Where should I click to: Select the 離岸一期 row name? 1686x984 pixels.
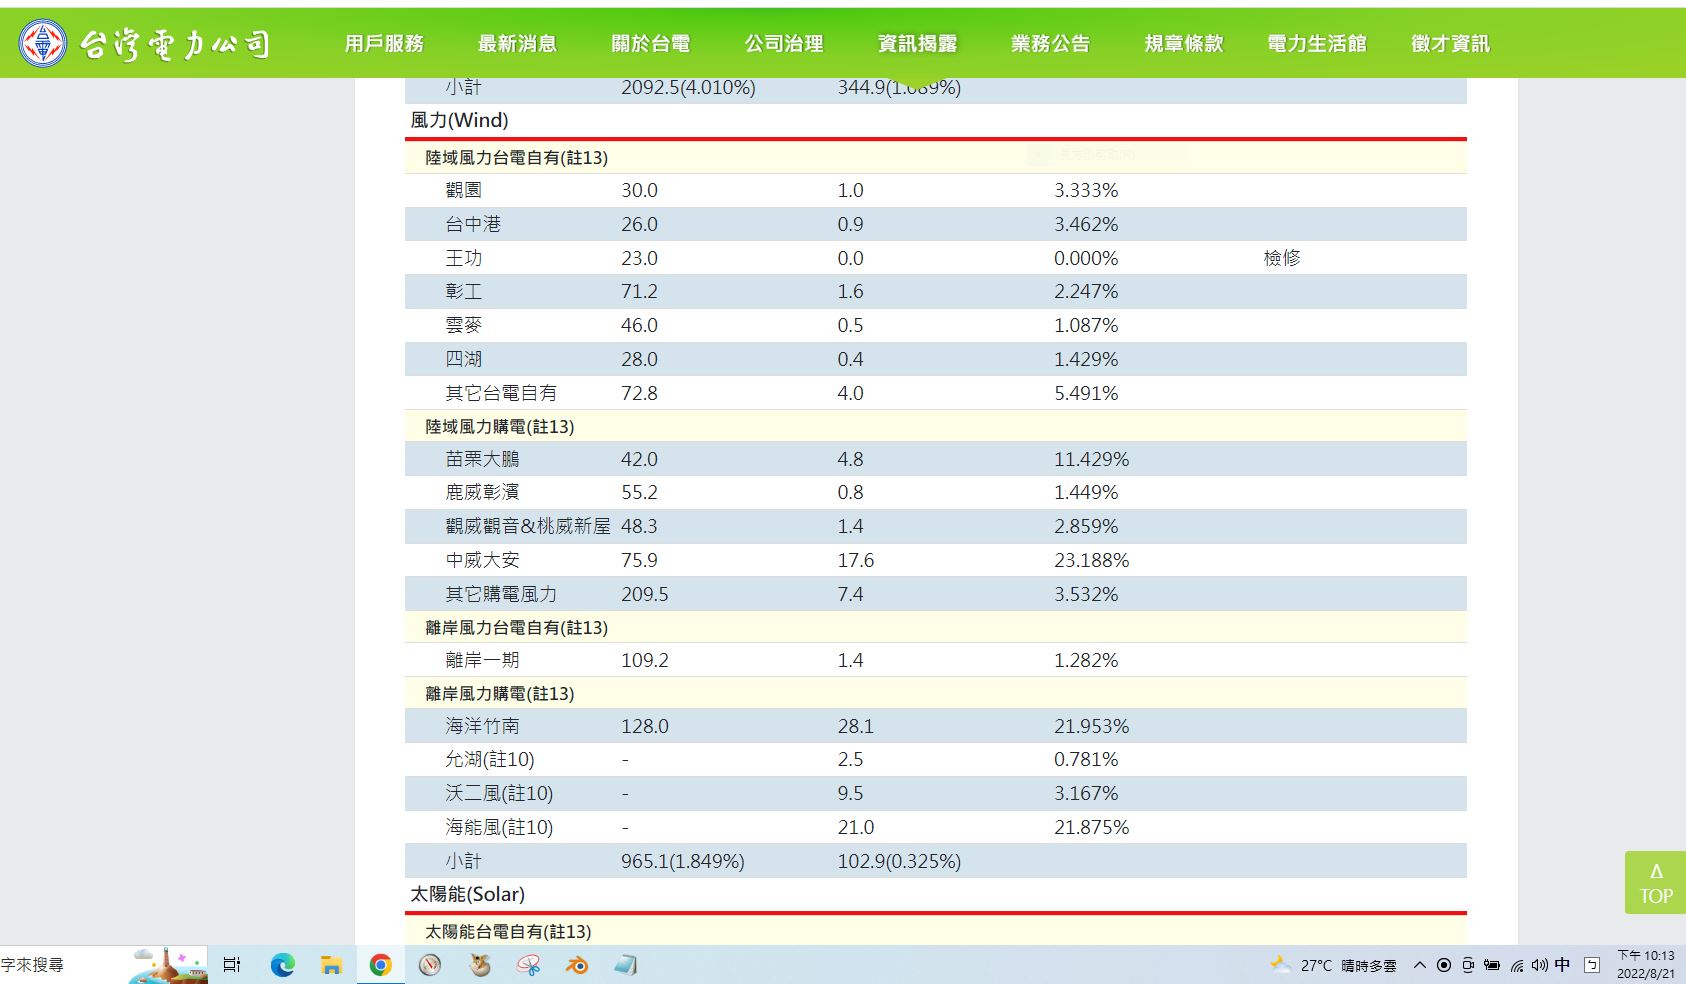click(x=482, y=660)
